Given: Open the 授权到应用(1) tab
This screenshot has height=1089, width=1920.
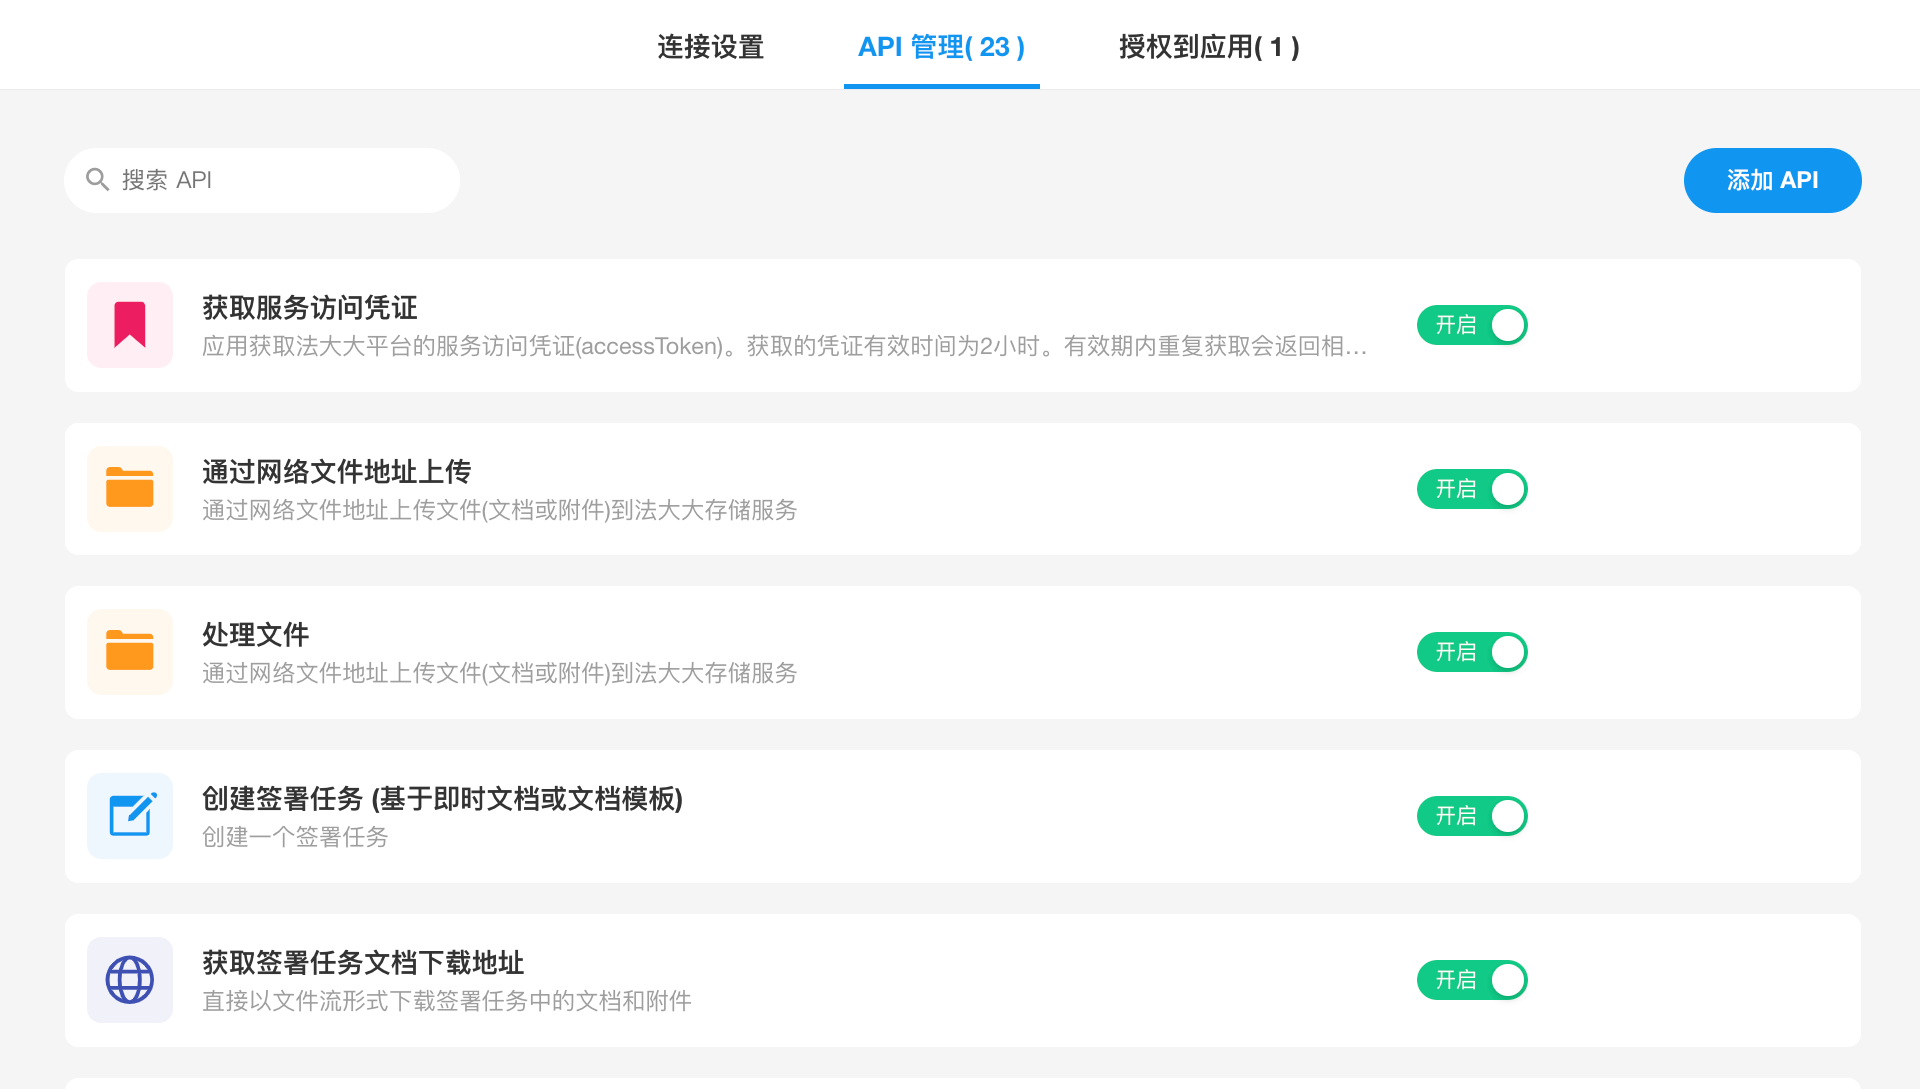Looking at the screenshot, I should click(1208, 47).
